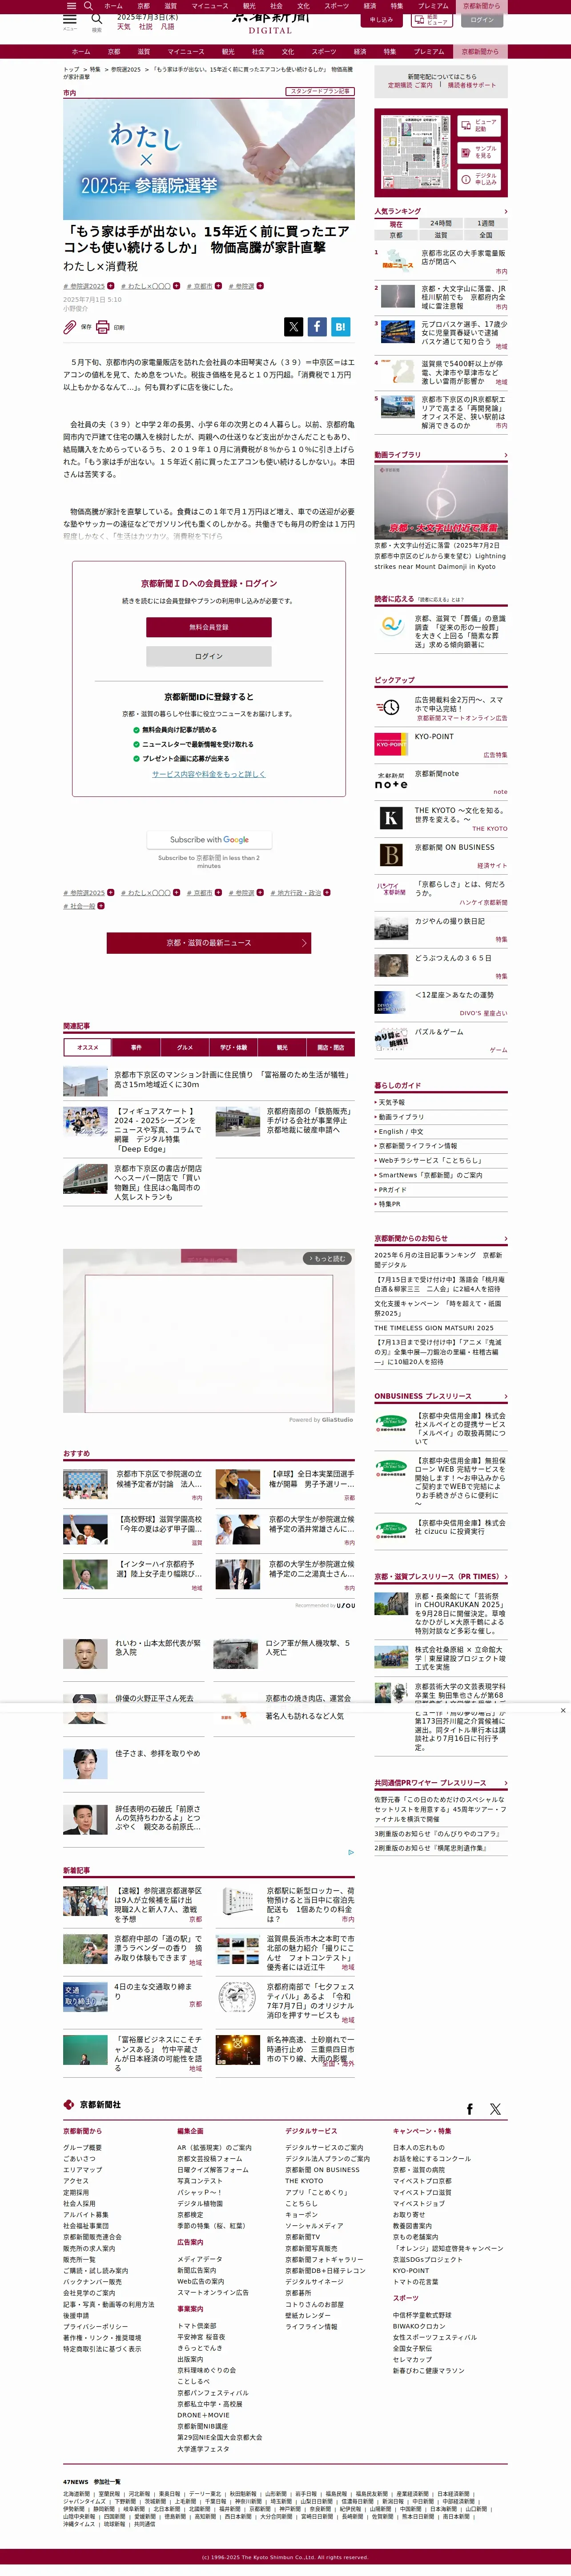Click the printer 印刷 icon

tap(103, 327)
